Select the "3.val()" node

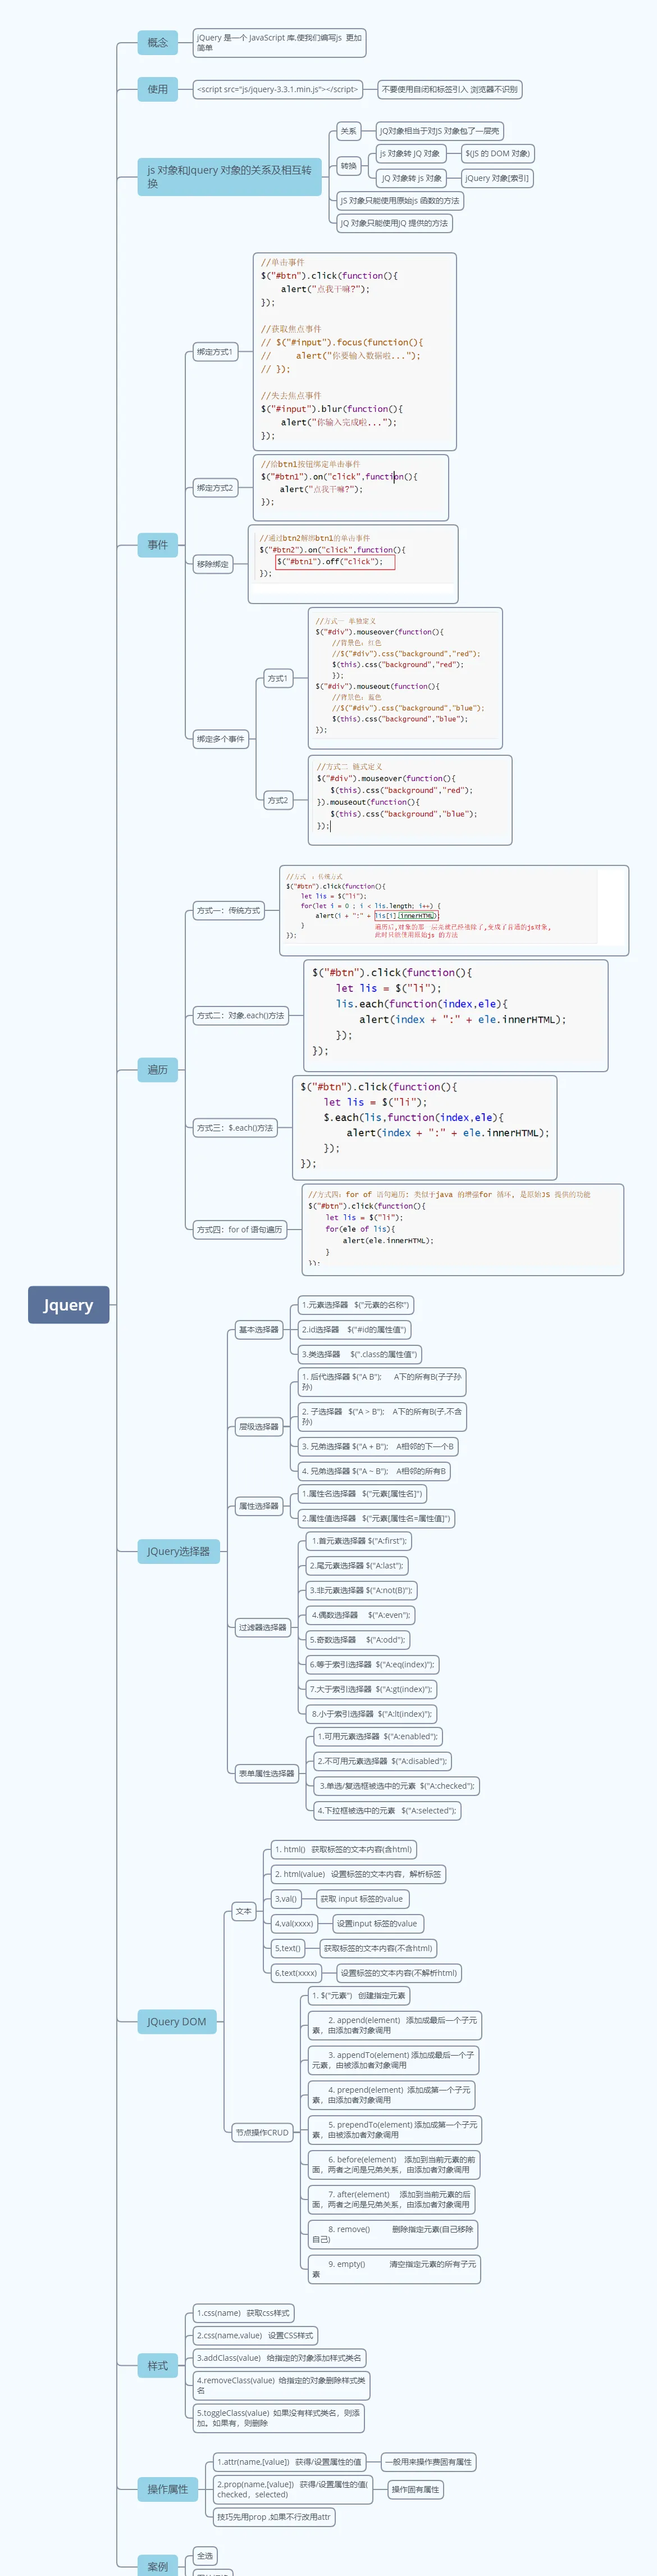tap(286, 1898)
